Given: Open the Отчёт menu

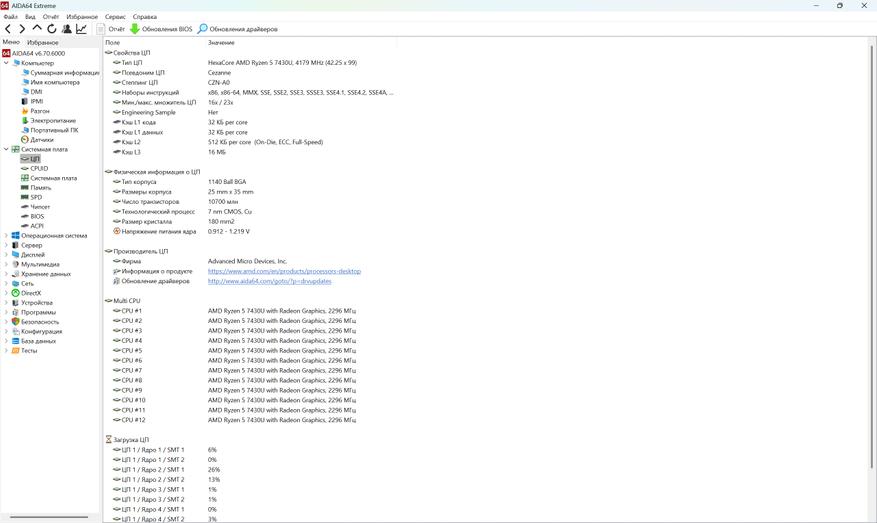Looking at the screenshot, I should point(51,17).
